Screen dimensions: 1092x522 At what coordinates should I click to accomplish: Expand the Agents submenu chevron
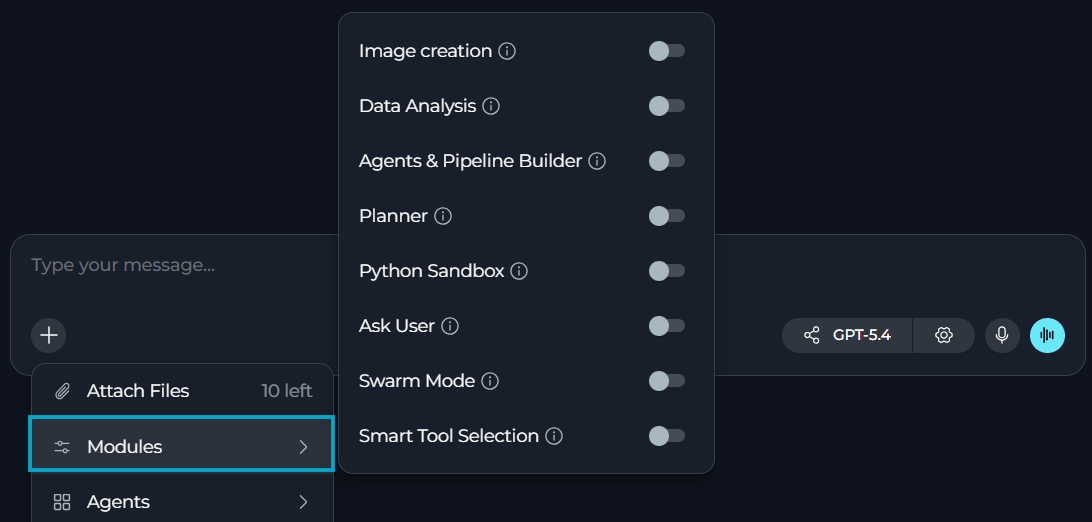tap(303, 502)
